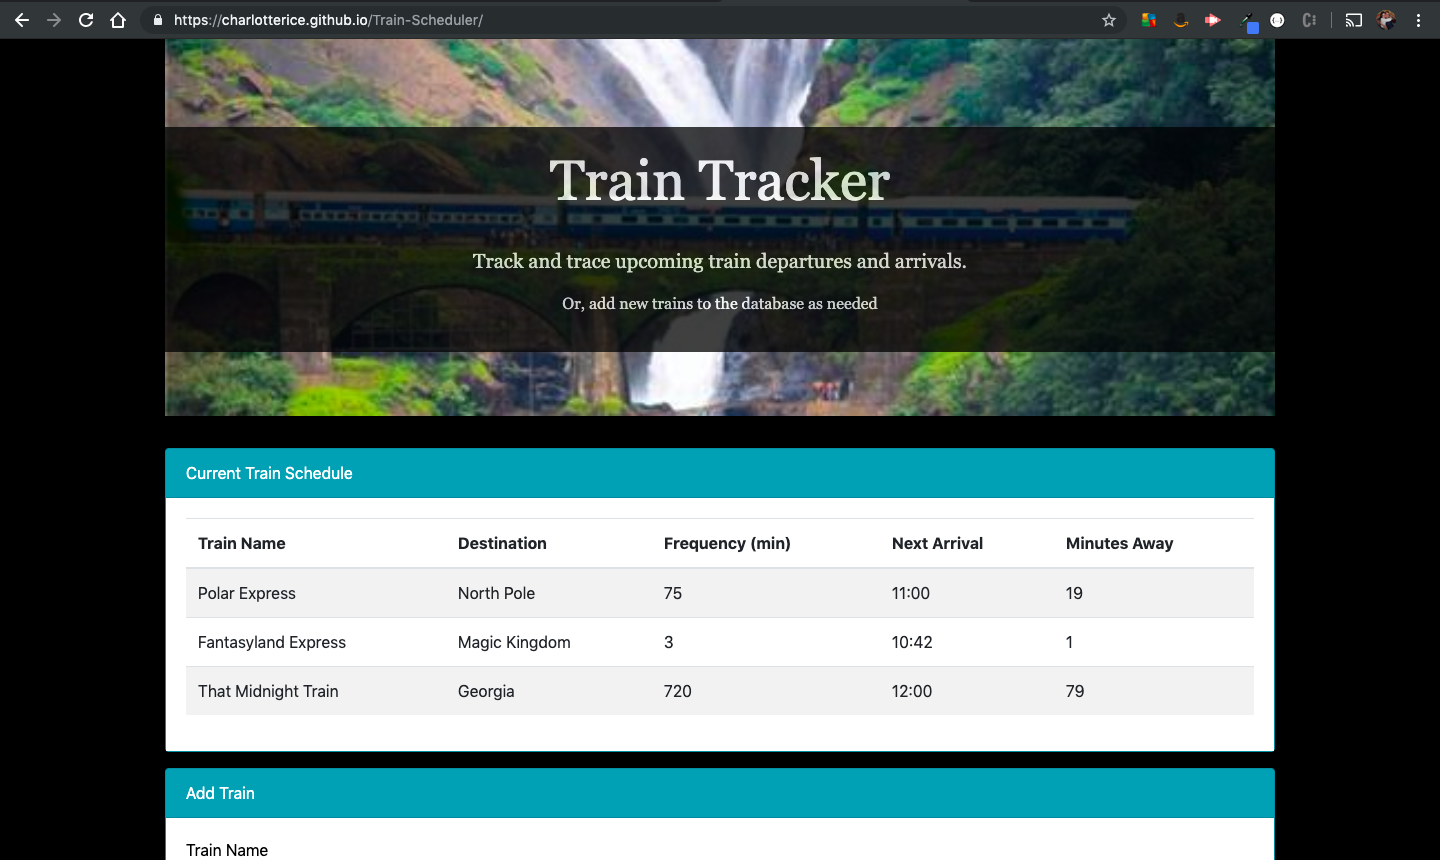Select the Magic Kingdom destination cell
1440x860 pixels.
coord(514,642)
